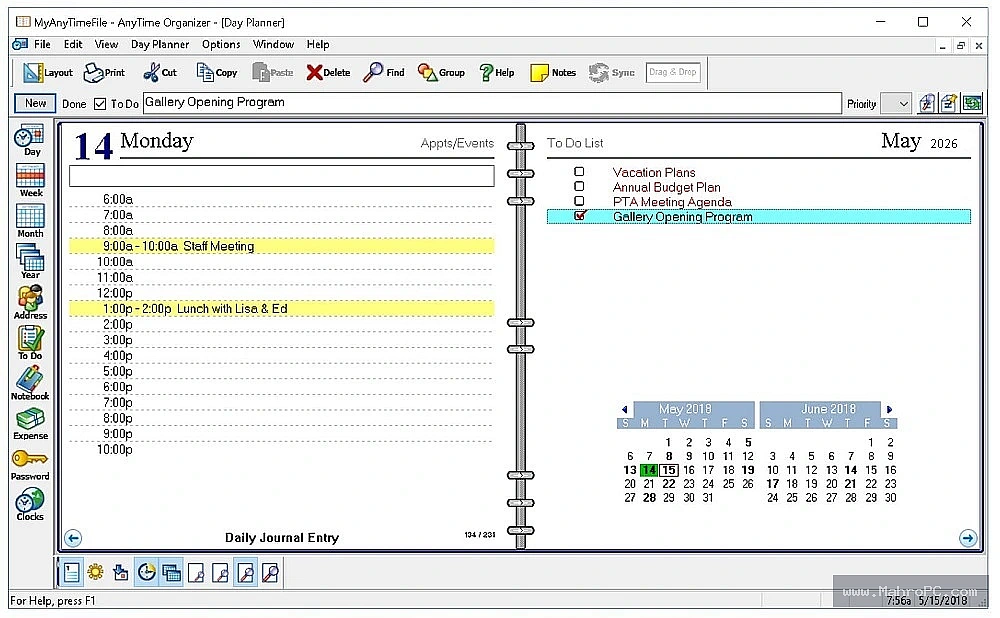Open the Help menu in the menu bar

318,45
